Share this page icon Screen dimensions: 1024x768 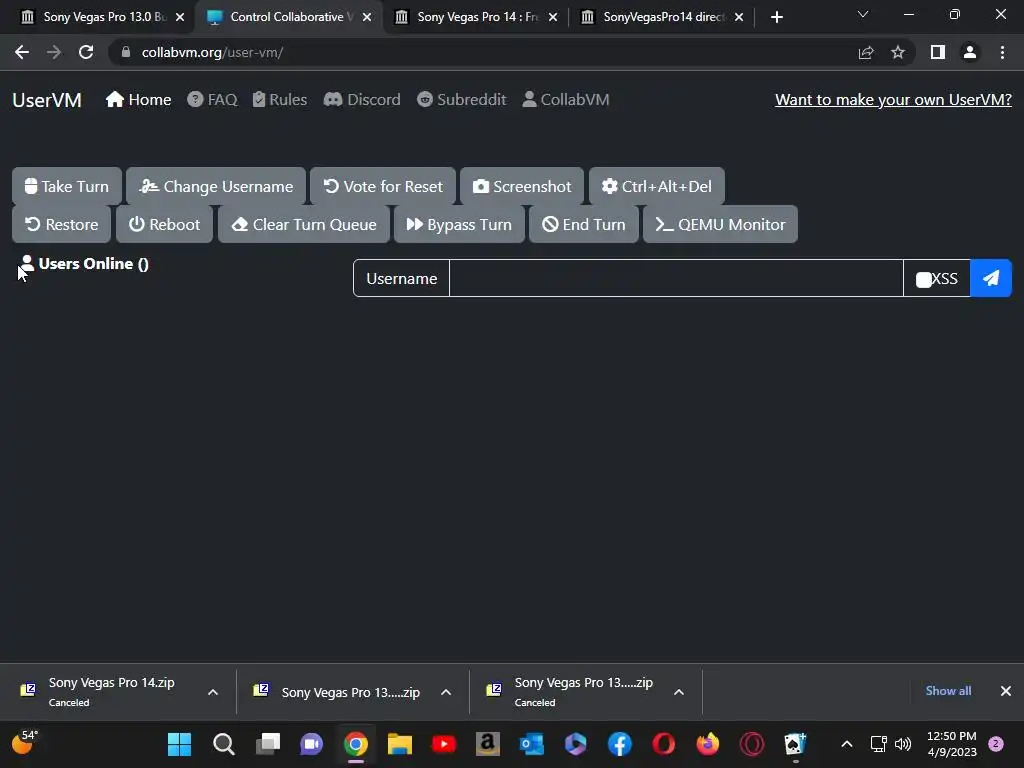click(x=866, y=52)
